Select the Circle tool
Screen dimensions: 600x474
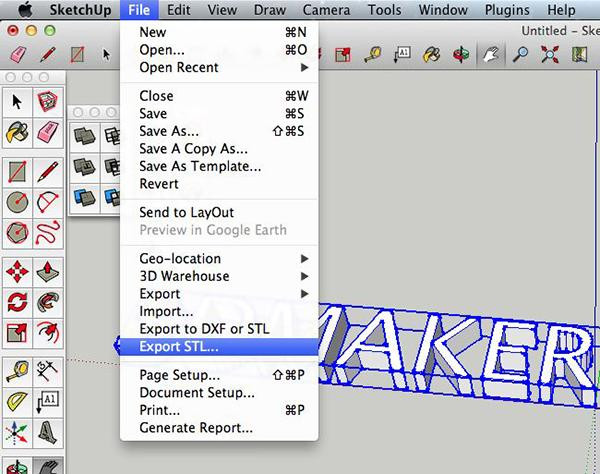pos(17,202)
